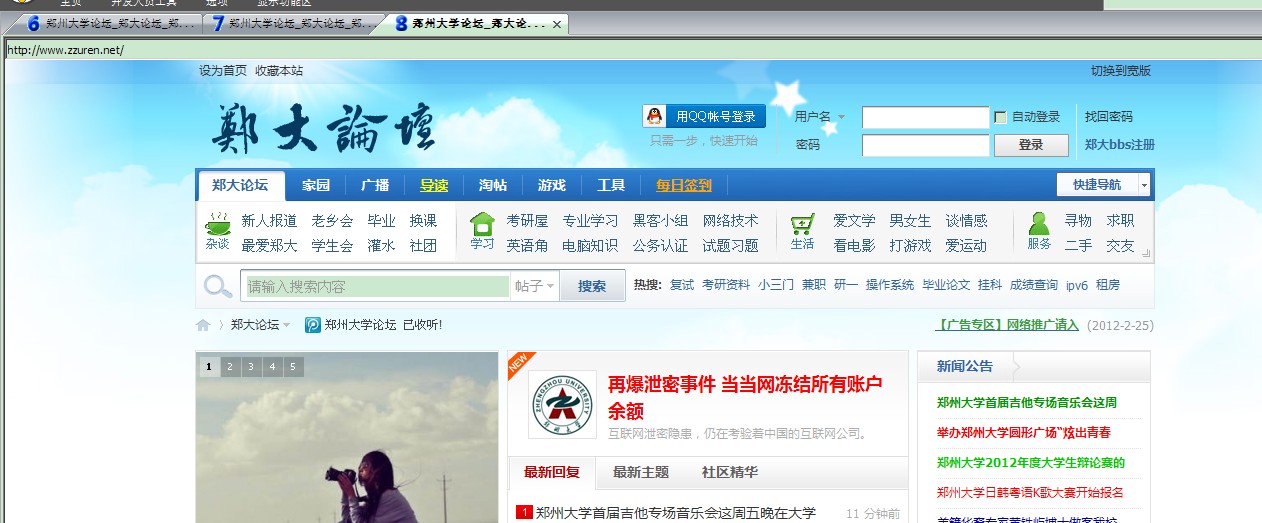Click the 设为首页 link

(223, 71)
